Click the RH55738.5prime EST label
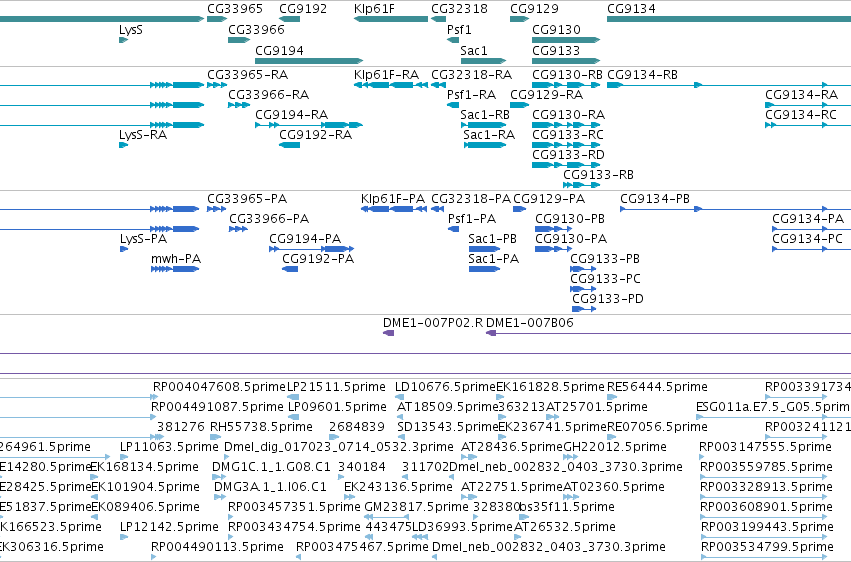This screenshot has width=851, height=562. [x=261, y=427]
